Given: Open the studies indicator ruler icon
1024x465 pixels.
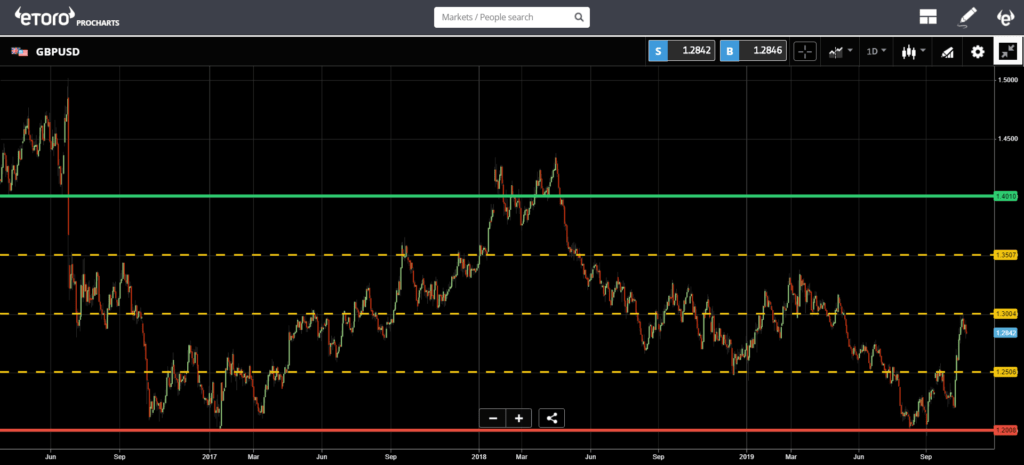Looking at the screenshot, I should [944, 51].
